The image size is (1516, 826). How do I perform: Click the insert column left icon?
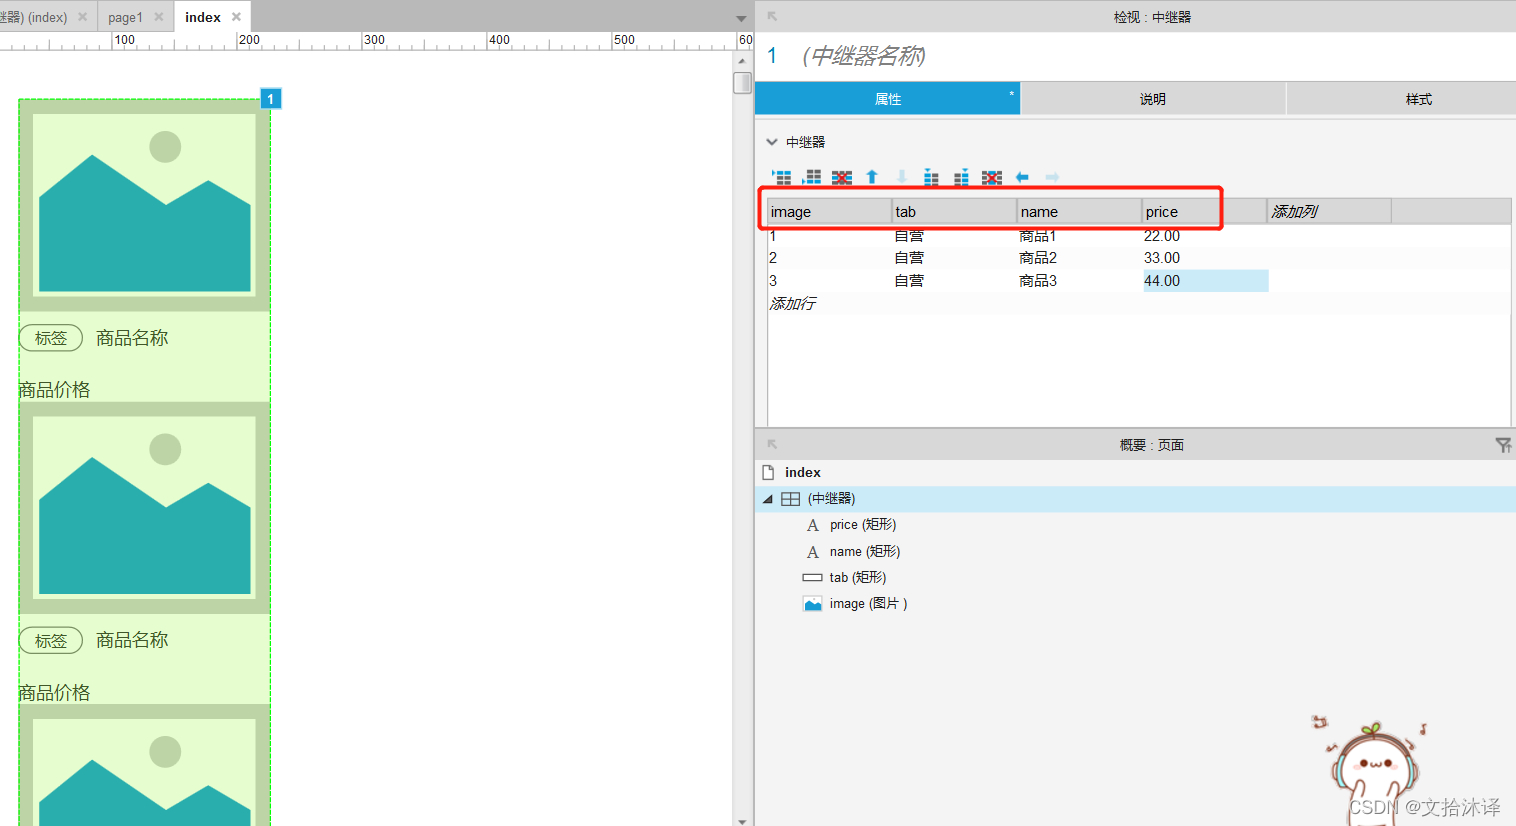pos(931,177)
